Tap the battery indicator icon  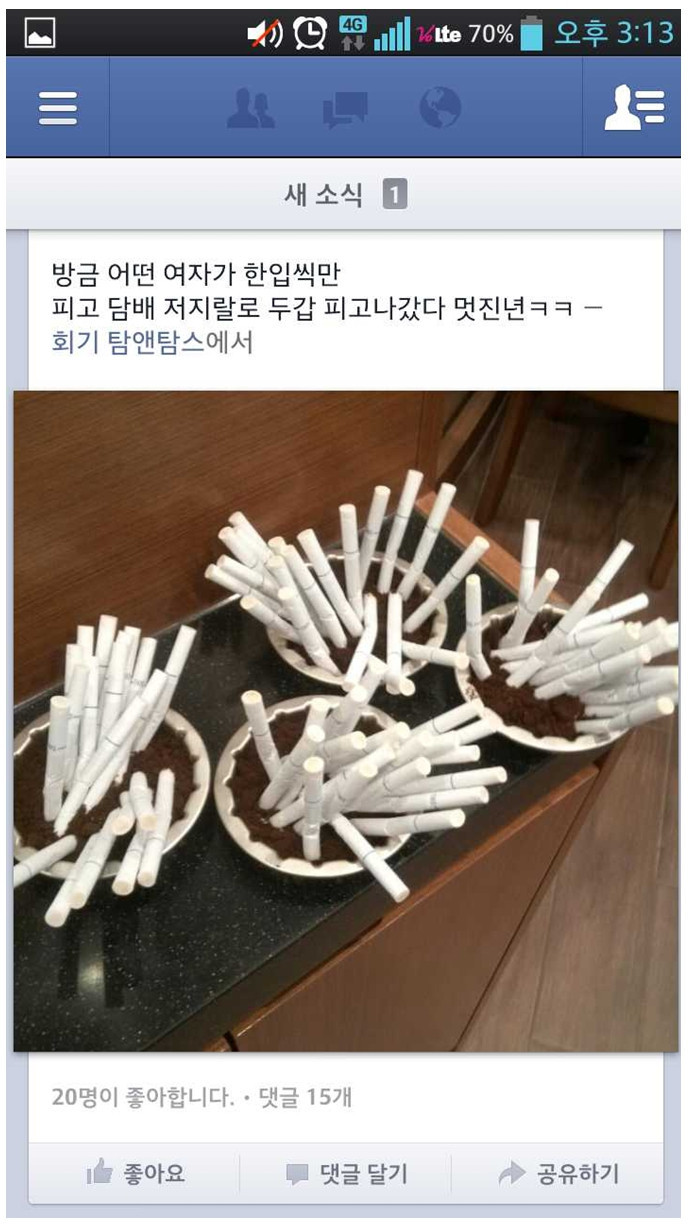[532, 35]
